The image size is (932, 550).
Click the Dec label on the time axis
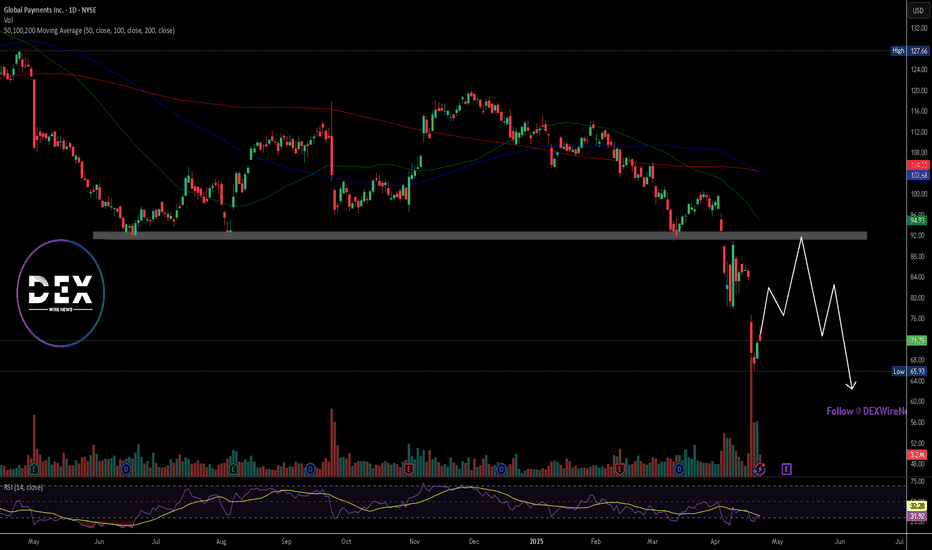click(x=474, y=542)
